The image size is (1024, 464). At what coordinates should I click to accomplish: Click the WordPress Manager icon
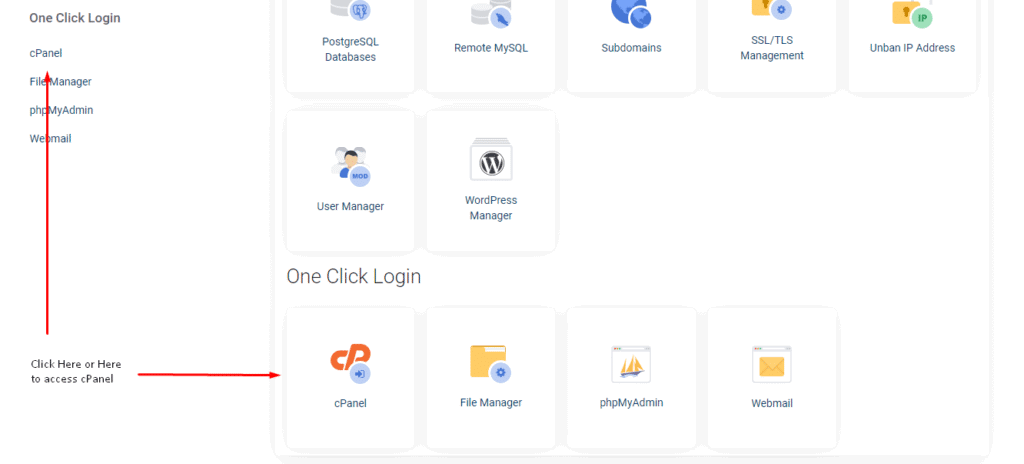(491, 159)
